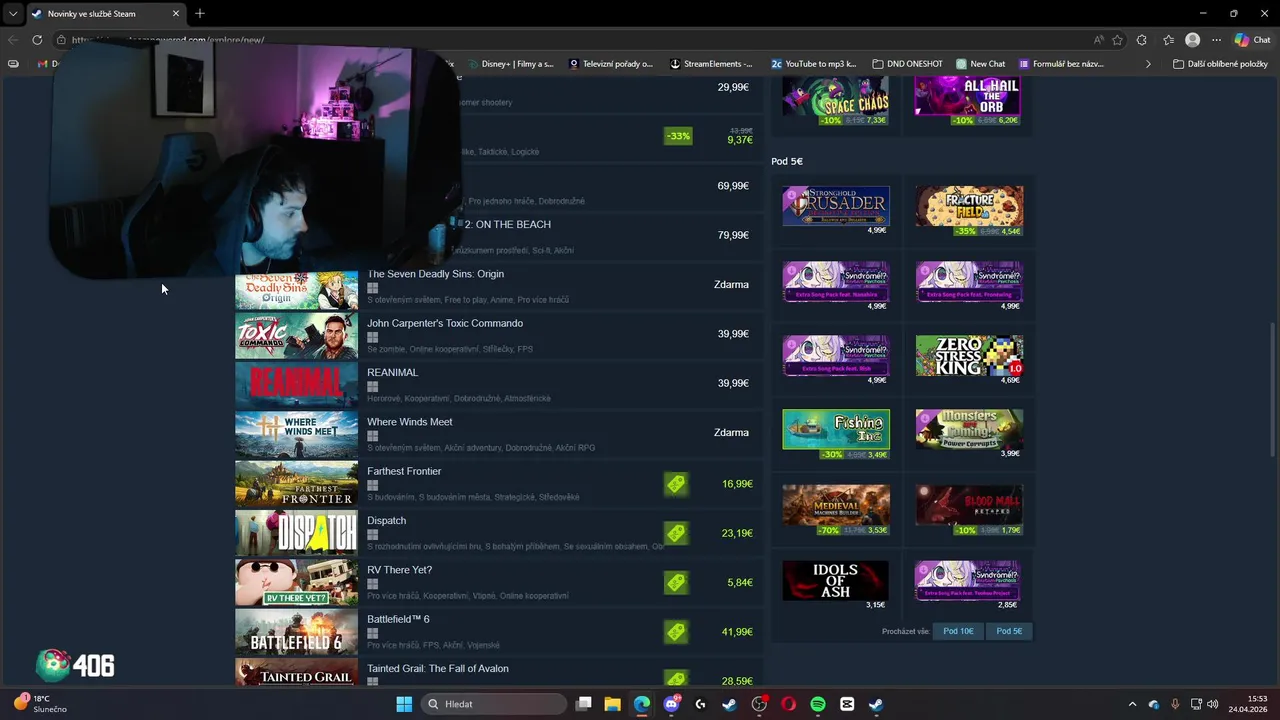Click the REANIMAL red thumbnail
This screenshot has width=1280, height=720.
click(x=296, y=385)
